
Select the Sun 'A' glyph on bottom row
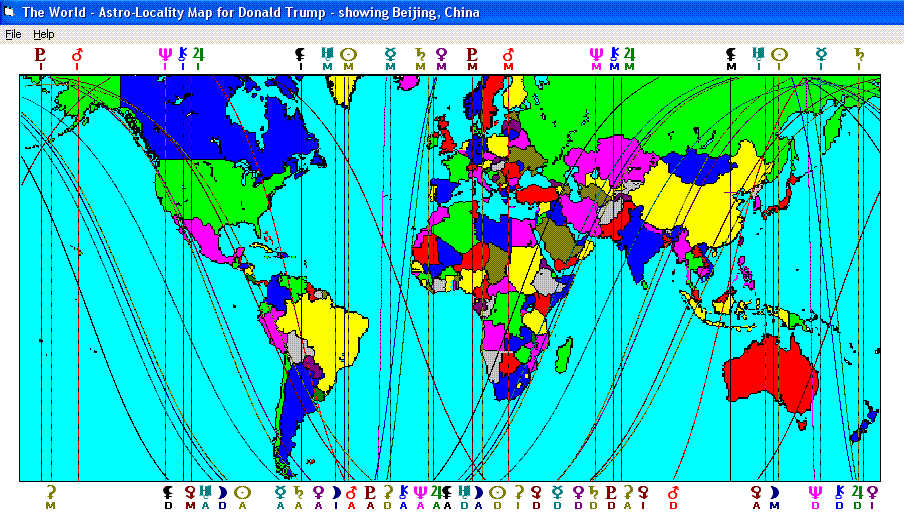(x=242, y=497)
